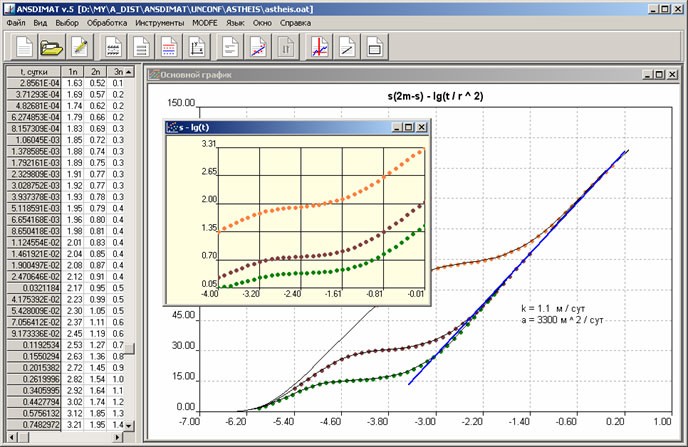Click the chart title 's(2m-s) - lg(t / r ^ 2)'
The width and height of the screenshot is (688, 447).
click(x=435, y=96)
